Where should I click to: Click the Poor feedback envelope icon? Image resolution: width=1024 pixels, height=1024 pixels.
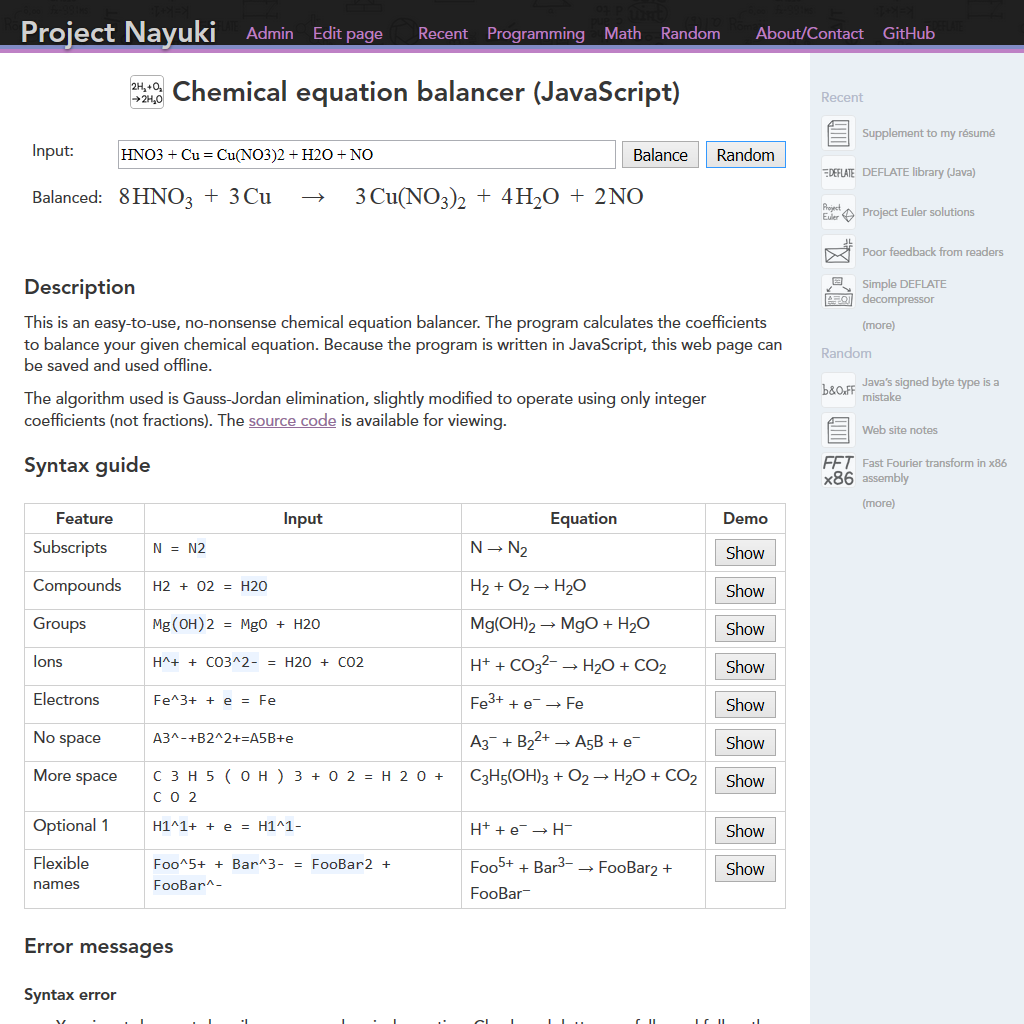pyautogui.click(x=838, y=252)
